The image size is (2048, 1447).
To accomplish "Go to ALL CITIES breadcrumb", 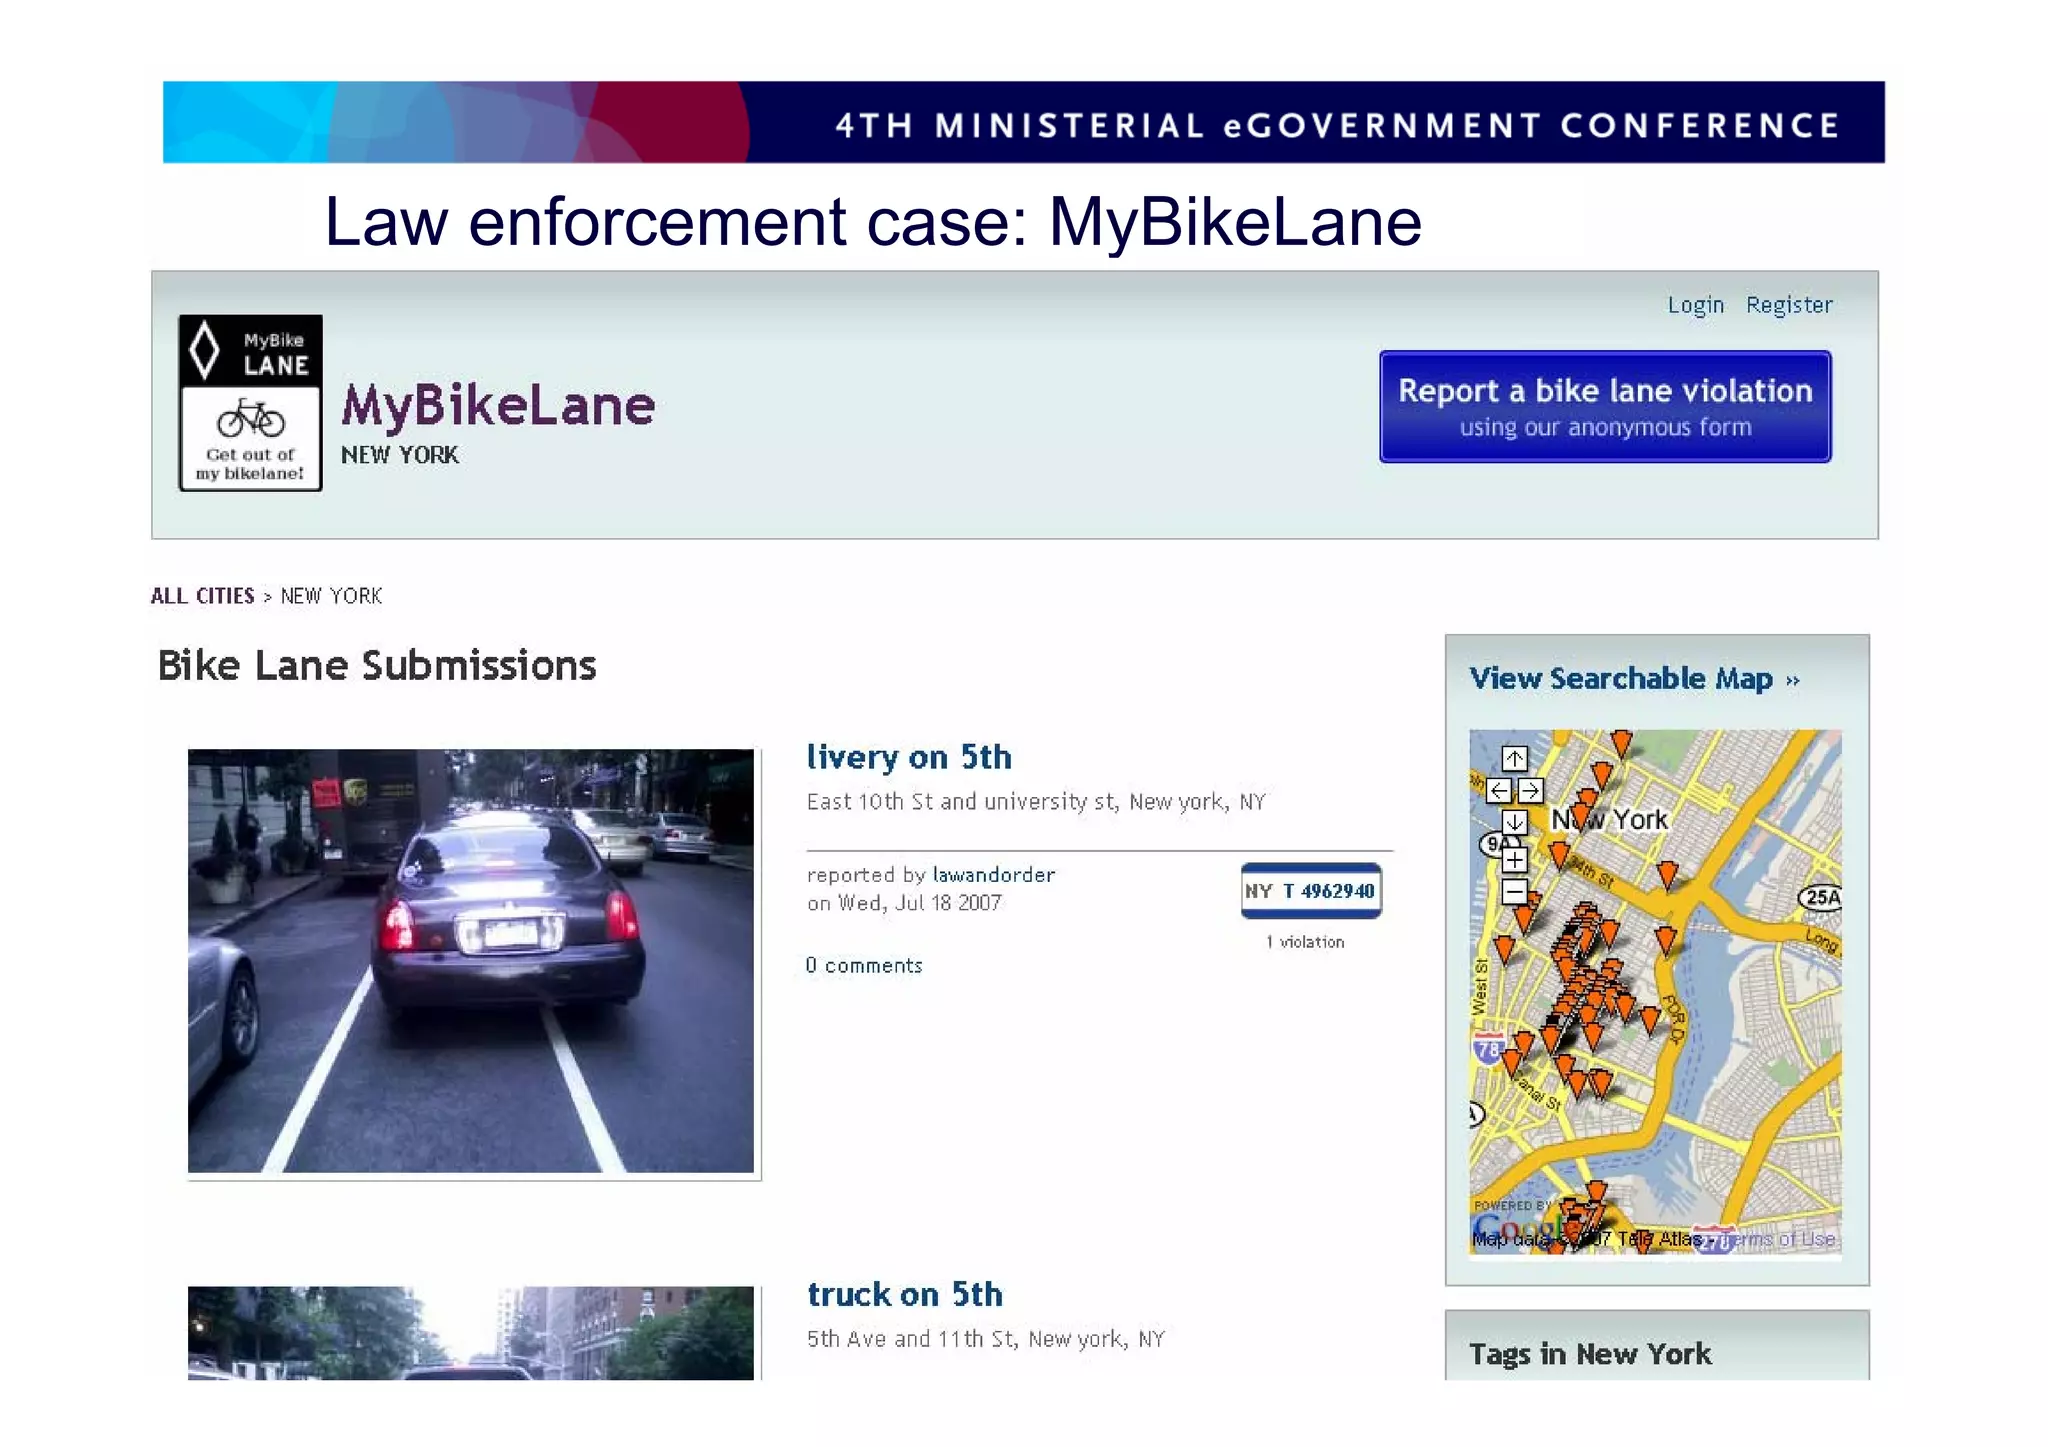I will point(203,596).
